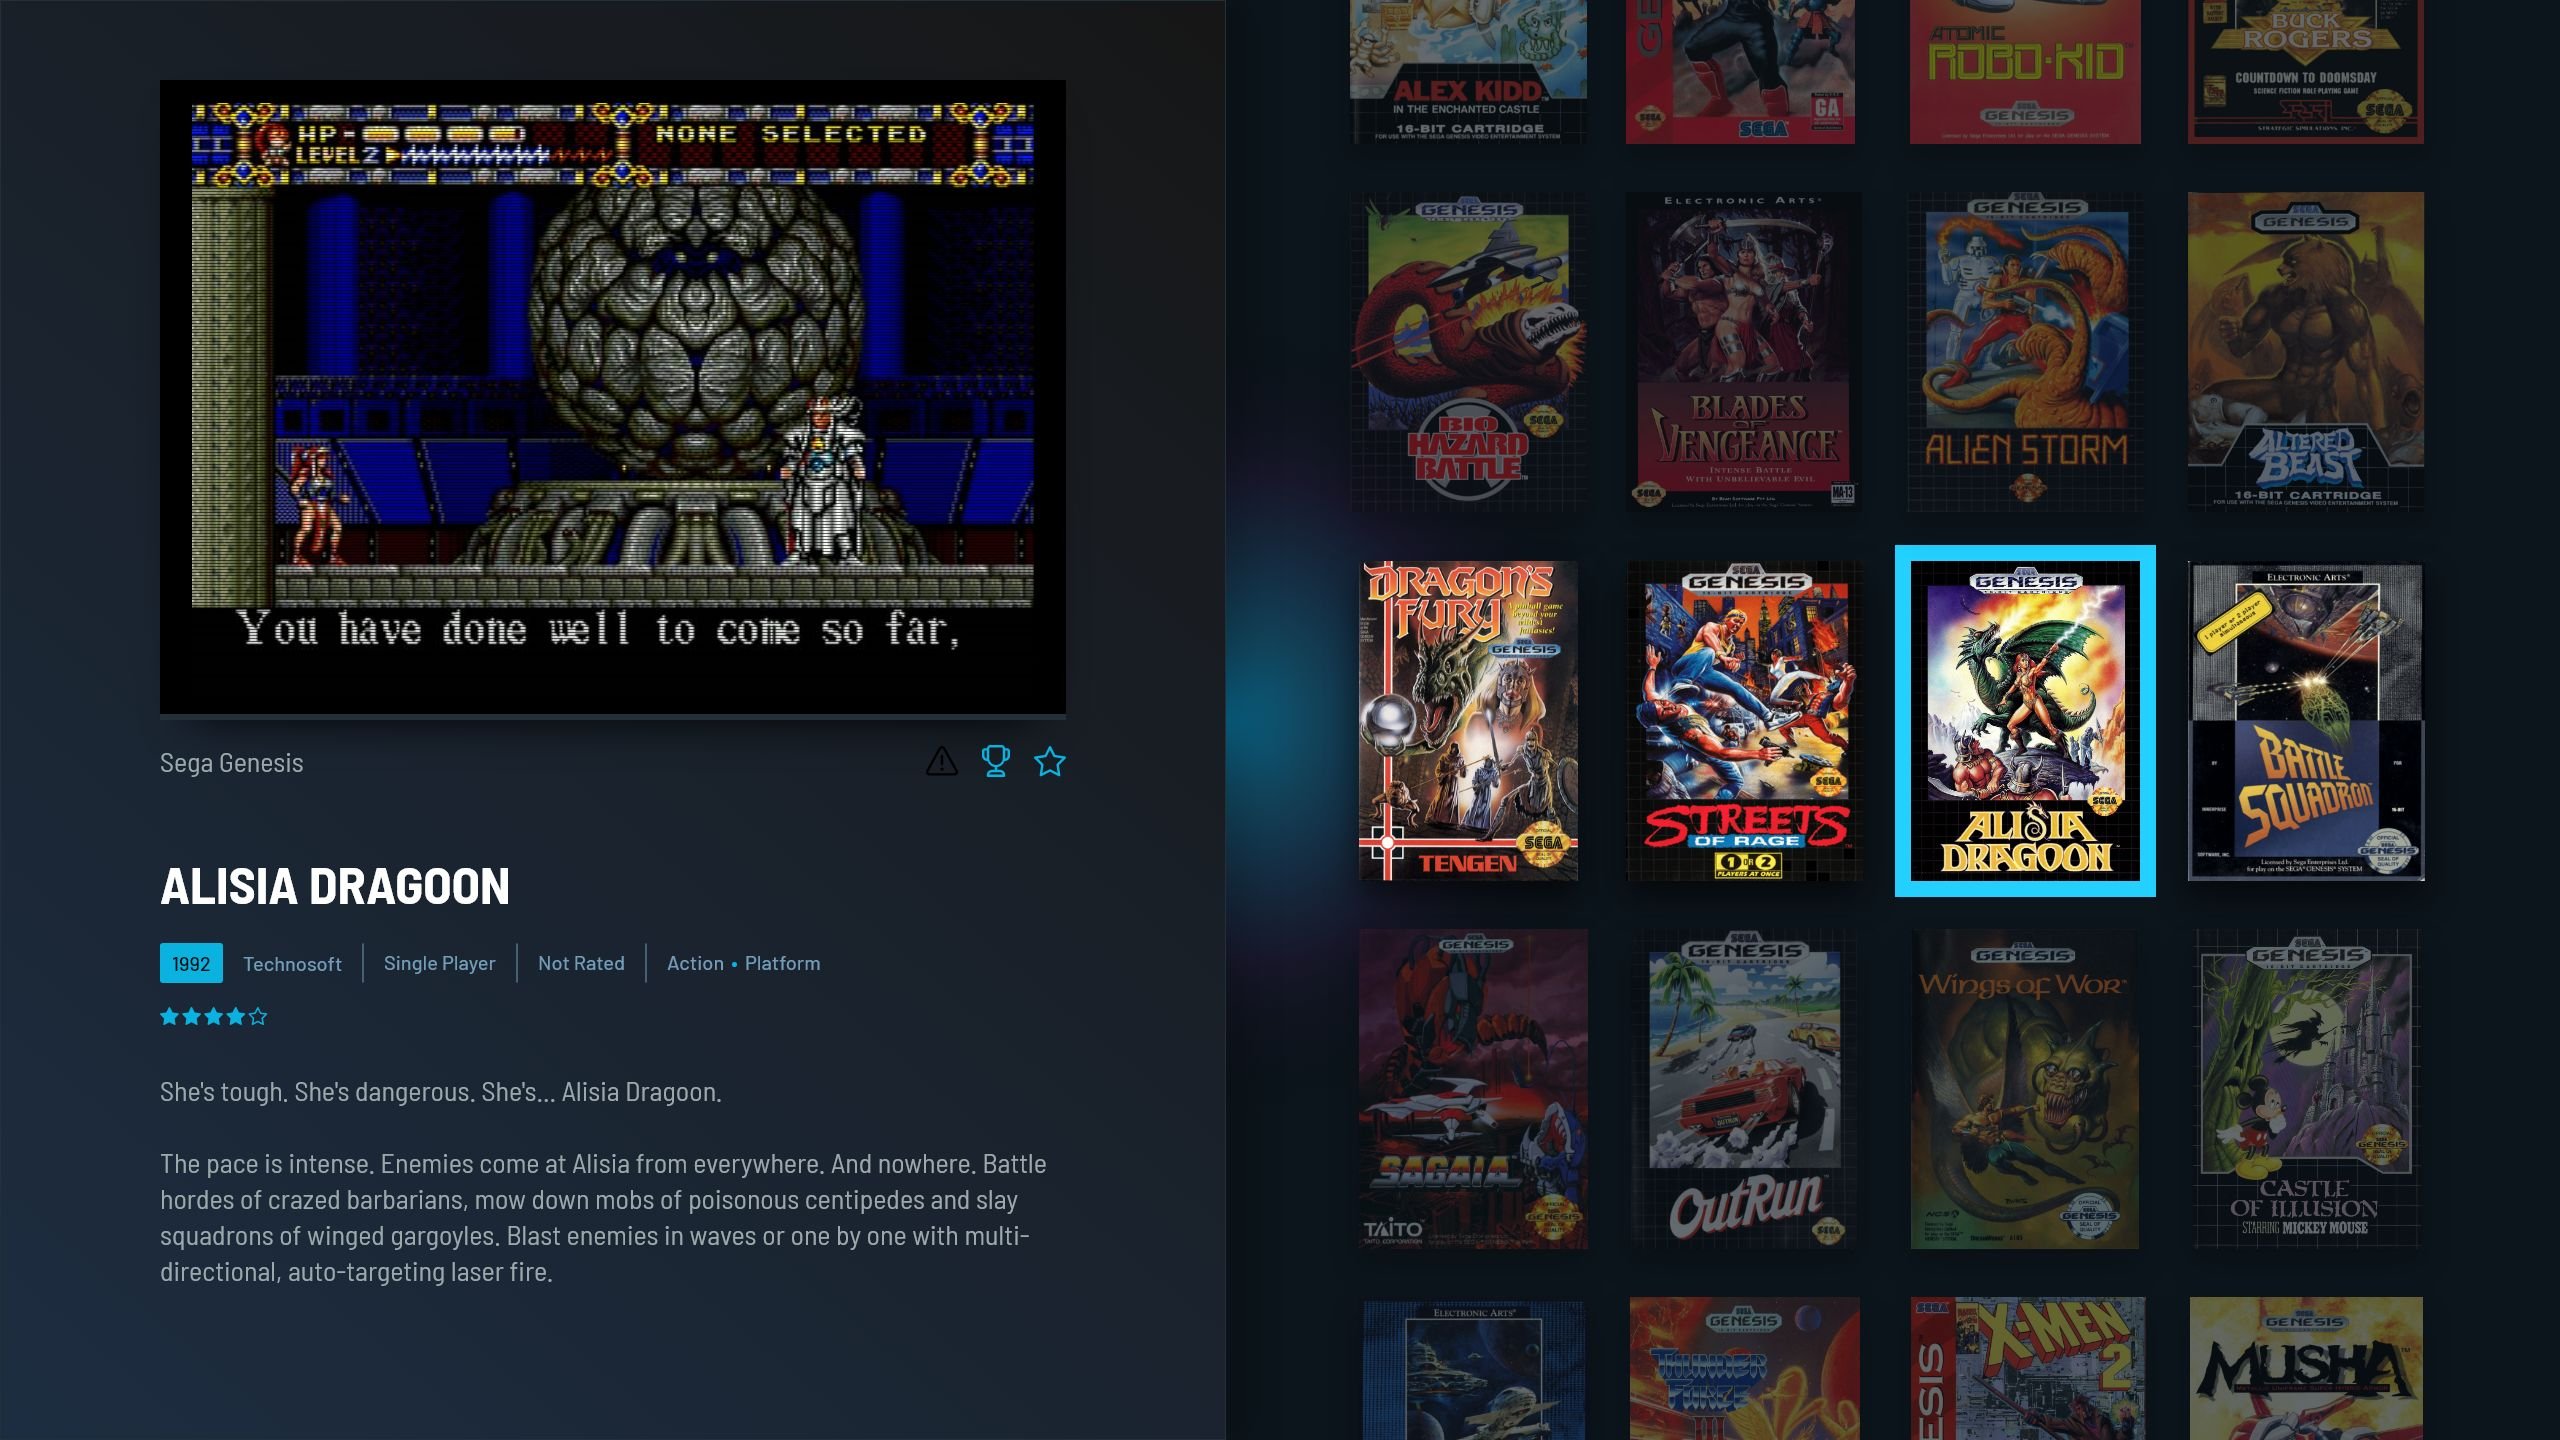Select the Buck Rogers cover
2560x1440 pixels.
coord(2306,72)
